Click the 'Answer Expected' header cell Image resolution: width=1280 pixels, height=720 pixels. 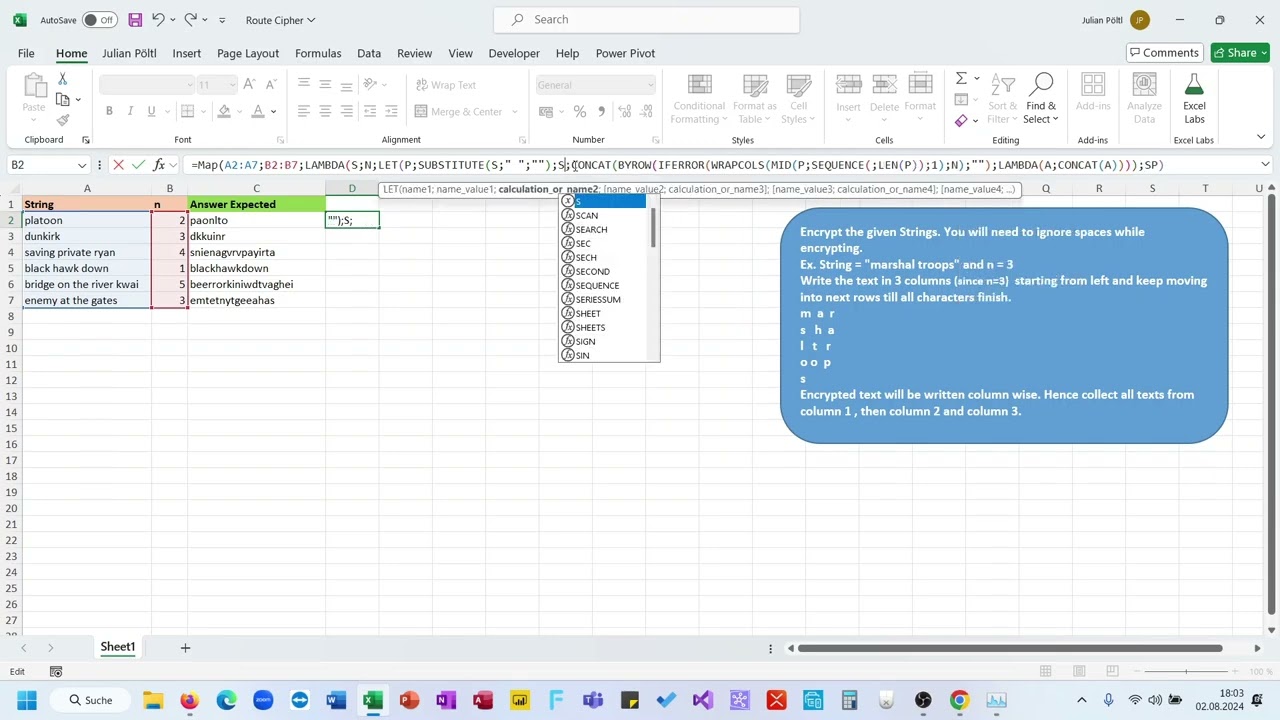[x=256, y=204]
